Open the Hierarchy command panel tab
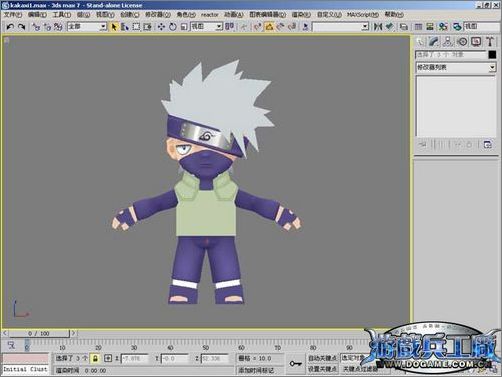Screen dimensions: 502x377 (x=448, y=42)
